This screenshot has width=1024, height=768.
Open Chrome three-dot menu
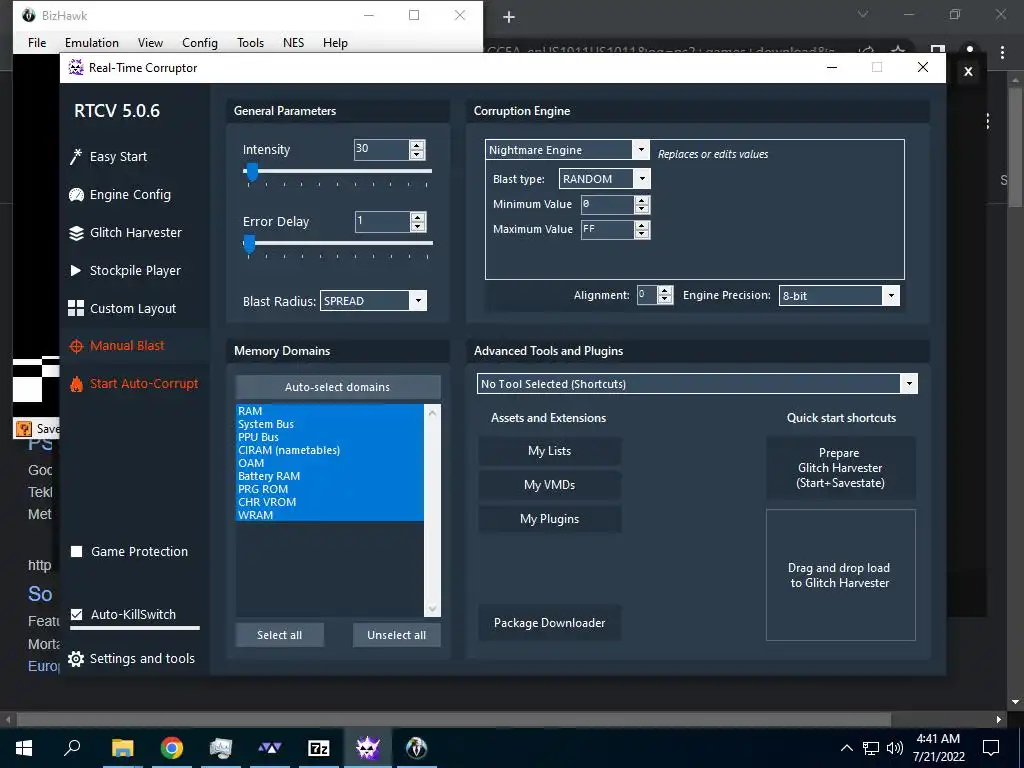[1002, 52]
